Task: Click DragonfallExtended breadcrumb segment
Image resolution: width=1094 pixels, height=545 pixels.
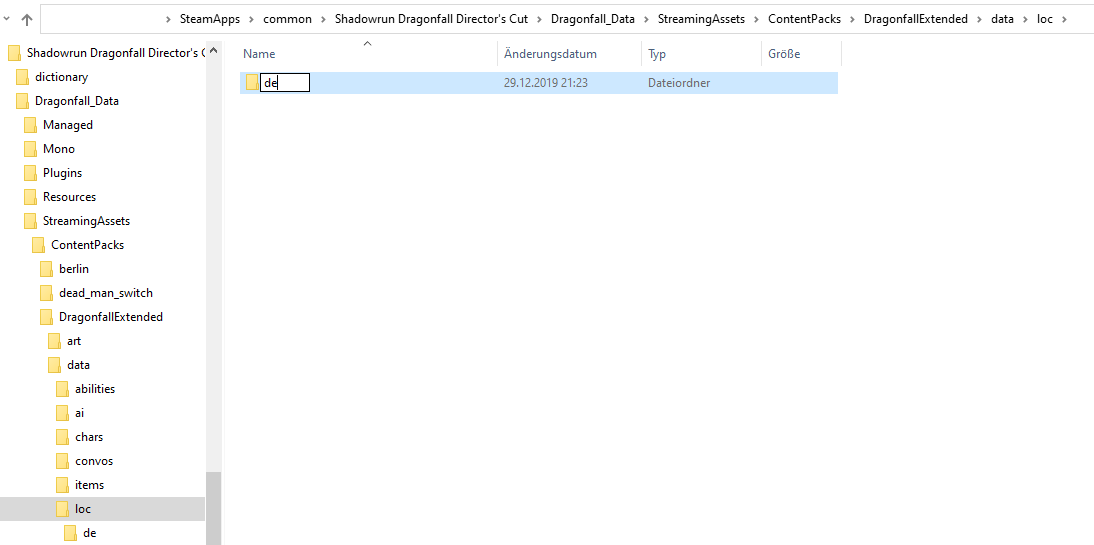Action: coord(915,20)
